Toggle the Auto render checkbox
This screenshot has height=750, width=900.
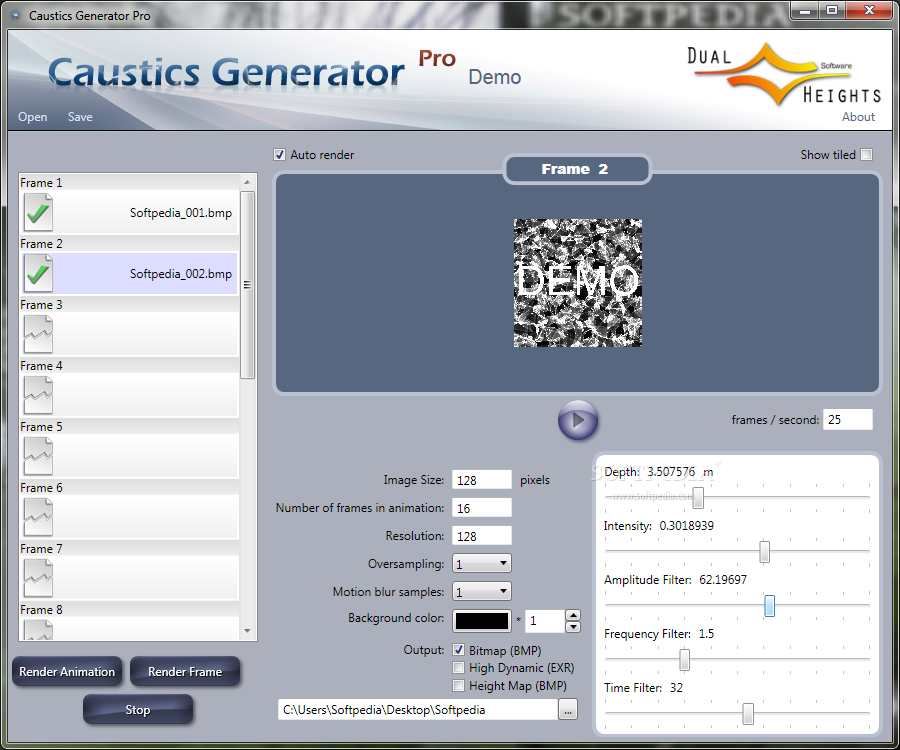pos(280,154)
